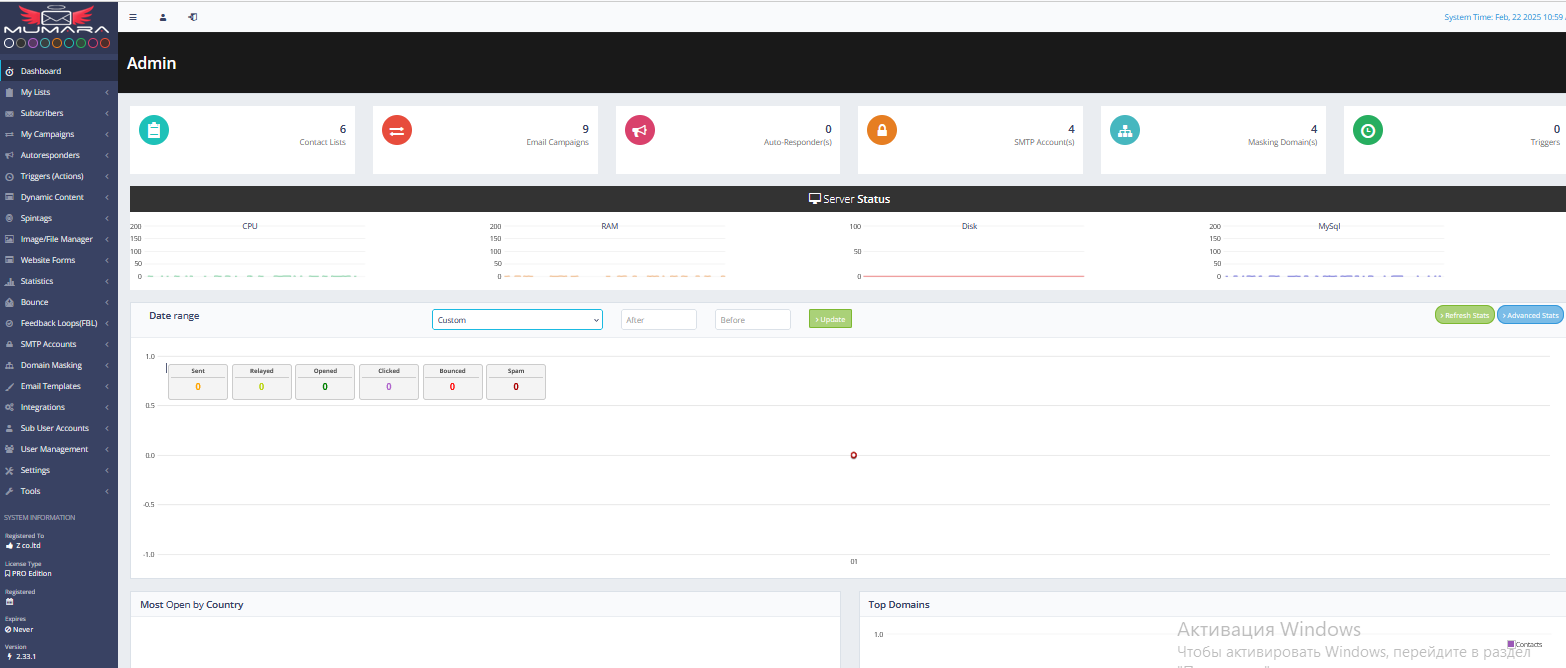The width and height of the screenshot is (1566, 668).
Task: Select Dashboard in the sidebar
Action: click(x=41, y=71)
